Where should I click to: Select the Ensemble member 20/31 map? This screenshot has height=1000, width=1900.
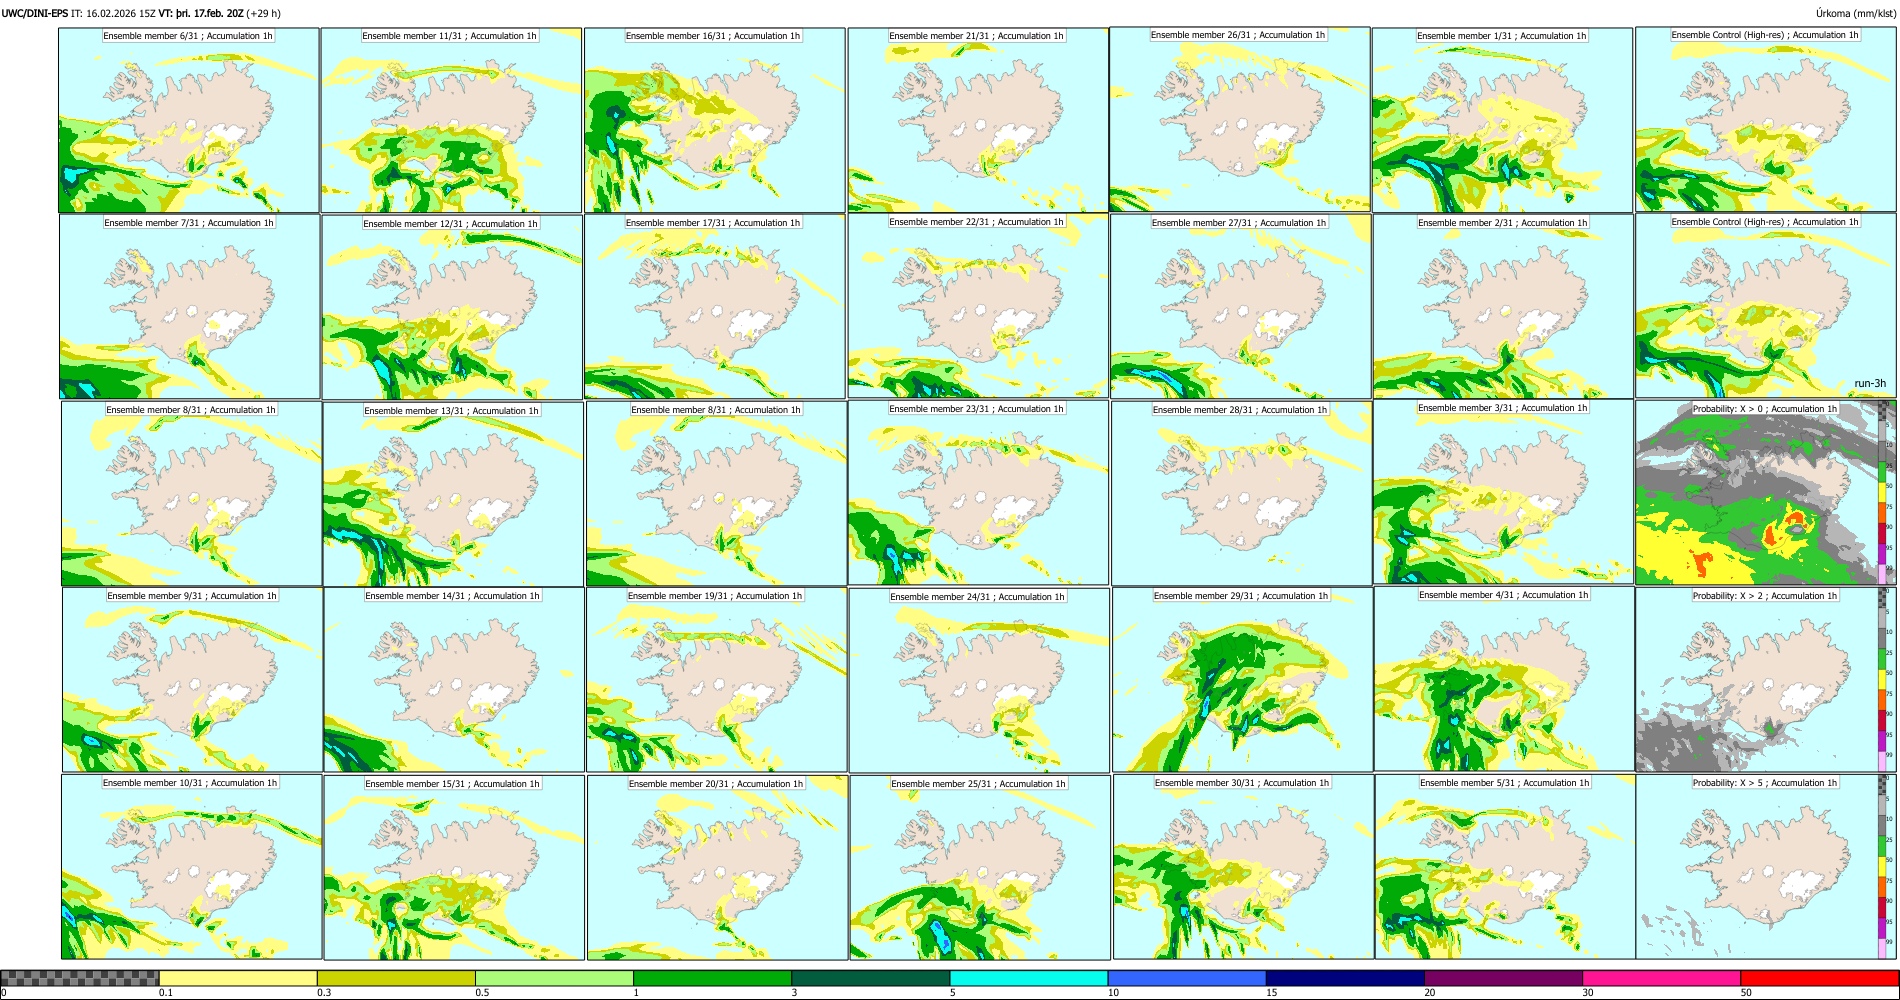click(717, 867)
